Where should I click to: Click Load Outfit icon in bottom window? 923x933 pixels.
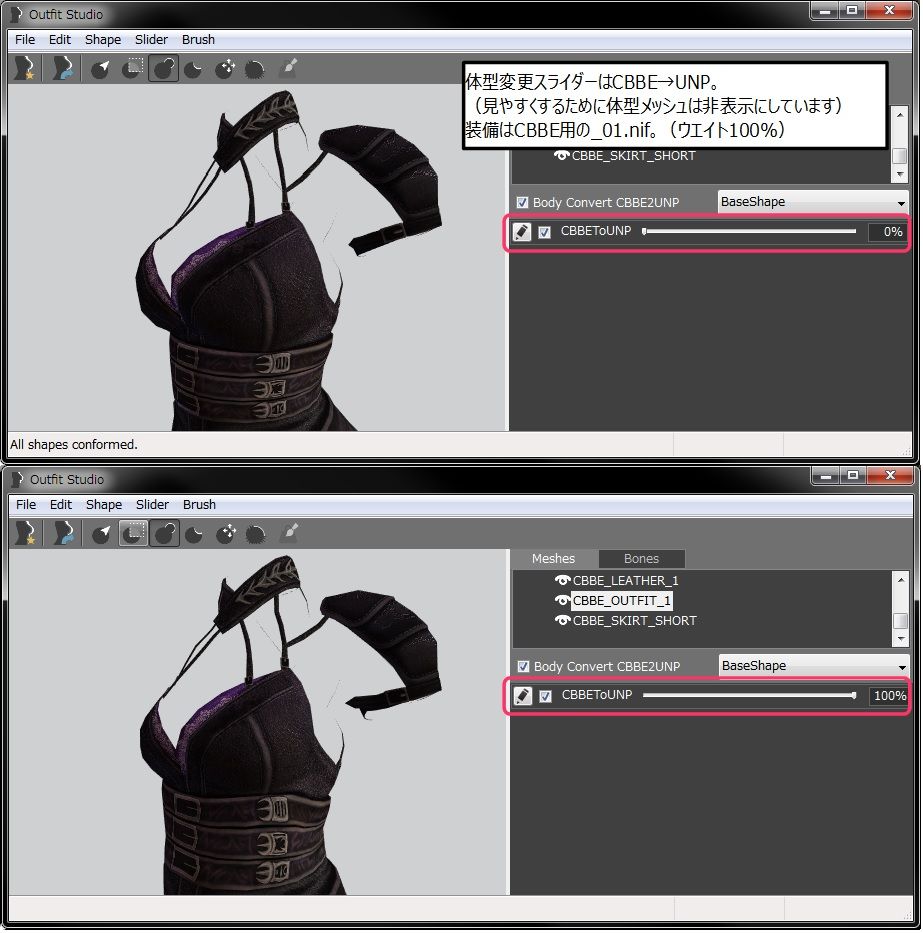(62, 534)
